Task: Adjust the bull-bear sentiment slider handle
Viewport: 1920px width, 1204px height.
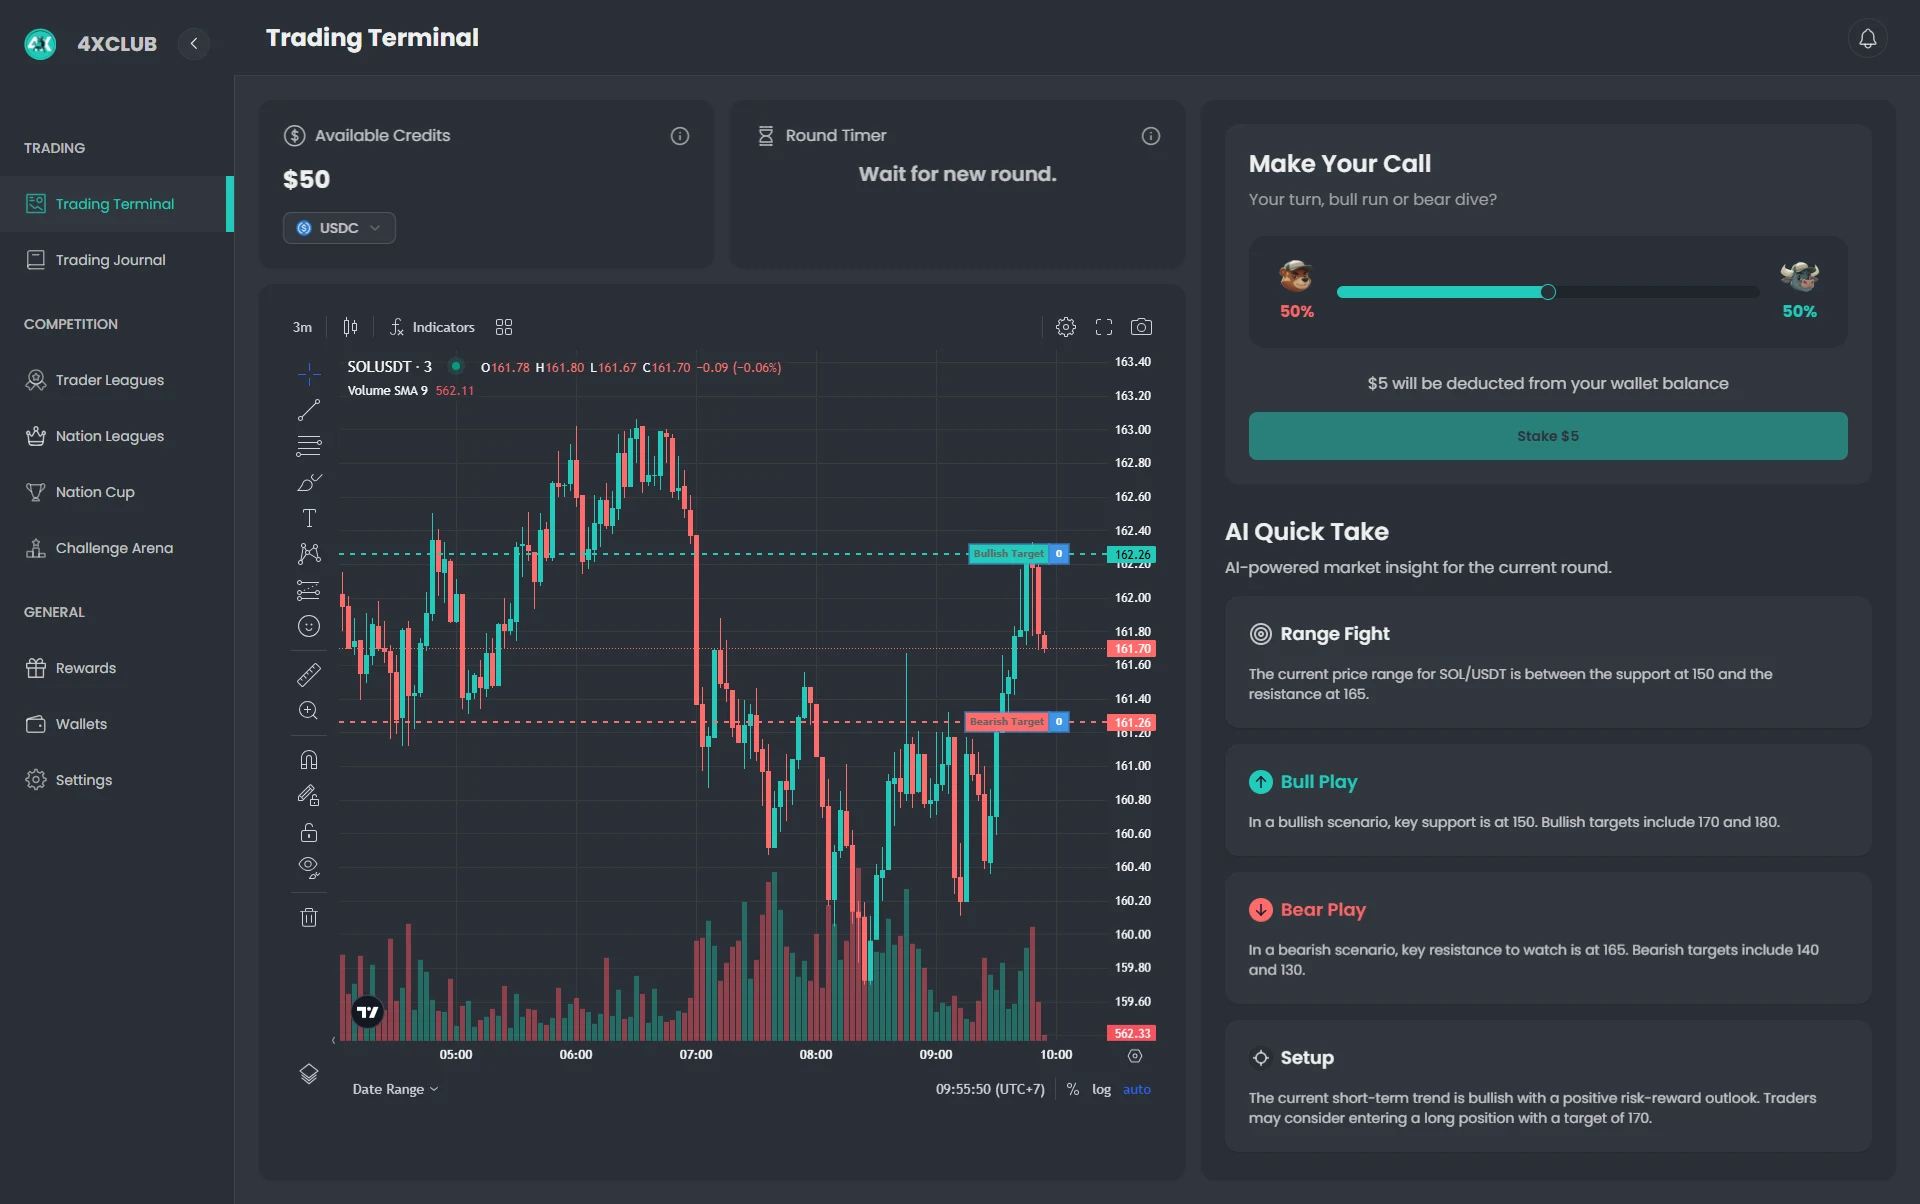Action: 1548,292
